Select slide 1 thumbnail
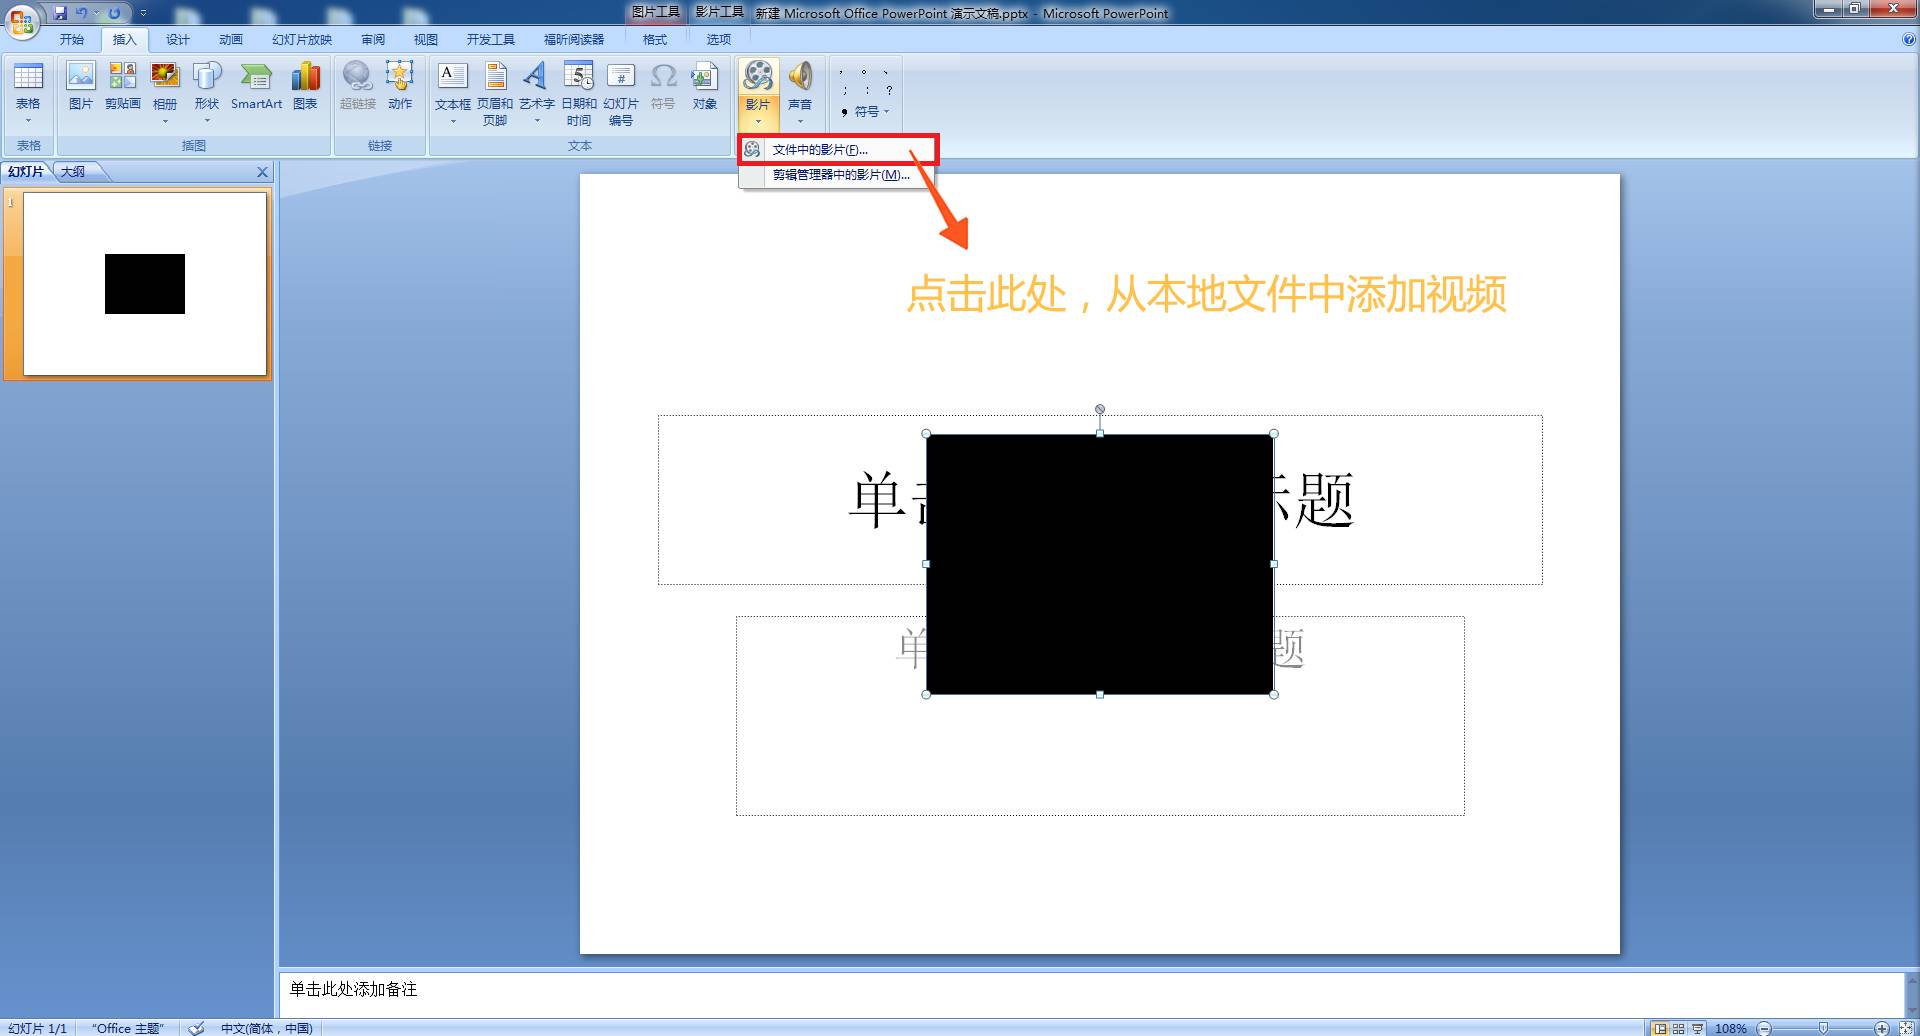Screen dimensions: 1920x1036 (145, 284)
